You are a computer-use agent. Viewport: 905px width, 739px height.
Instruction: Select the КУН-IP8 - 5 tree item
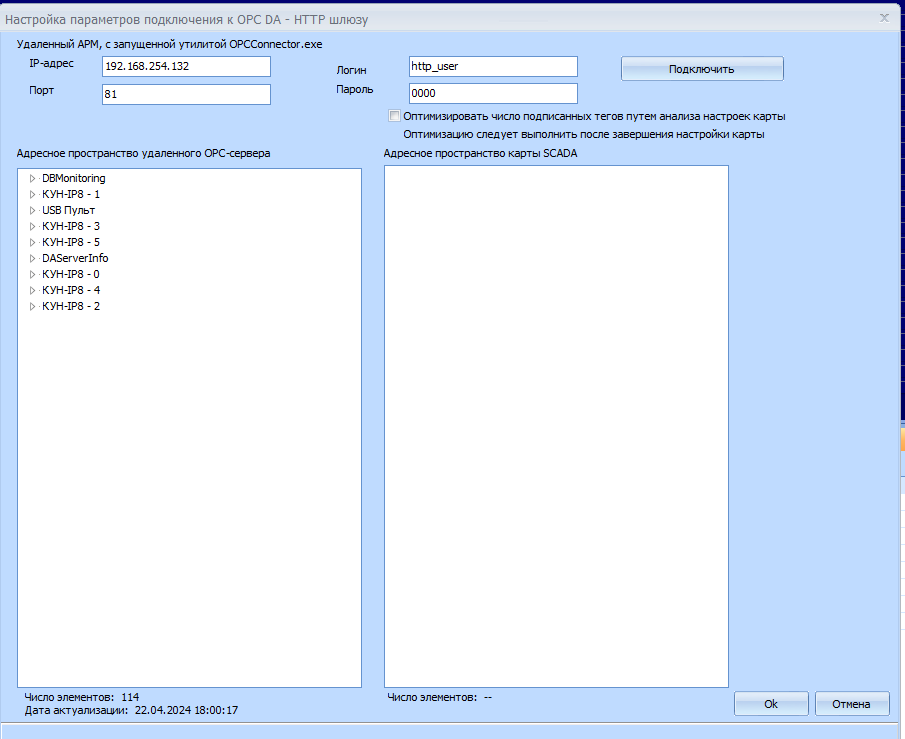point(70,242)
